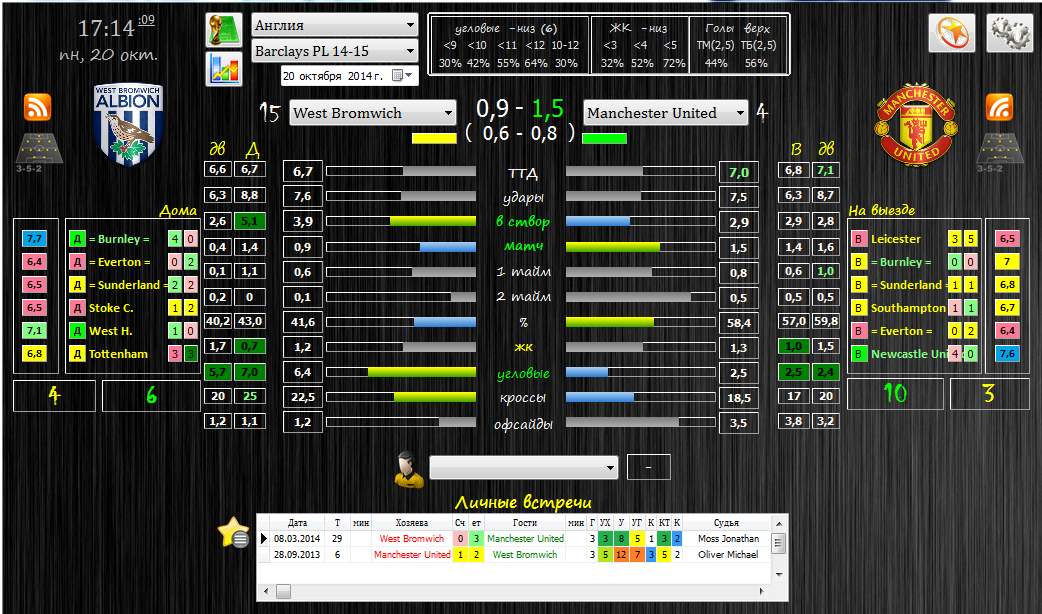Click the orange star favorites button
Image resolution: width=1042 pixels, height=614 pixels.
[x=952, y=33]
